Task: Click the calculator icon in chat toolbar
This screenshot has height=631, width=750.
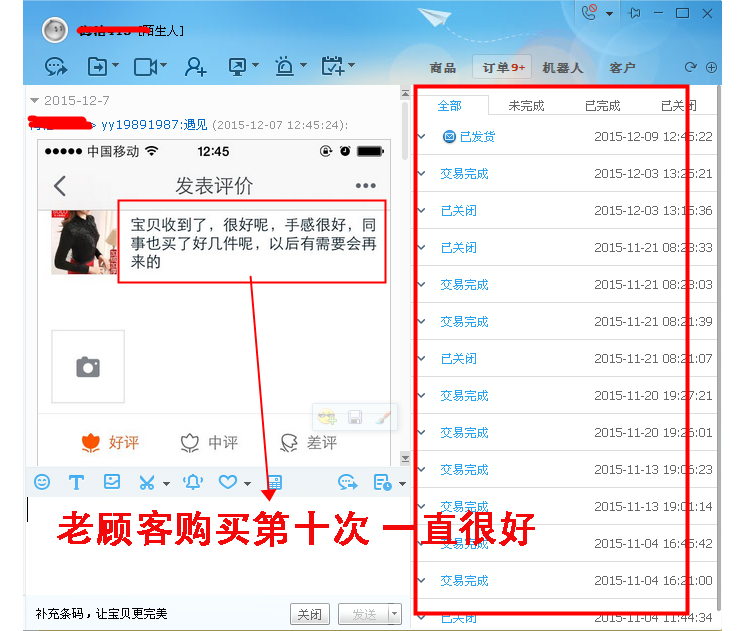Action: [273, 482]
